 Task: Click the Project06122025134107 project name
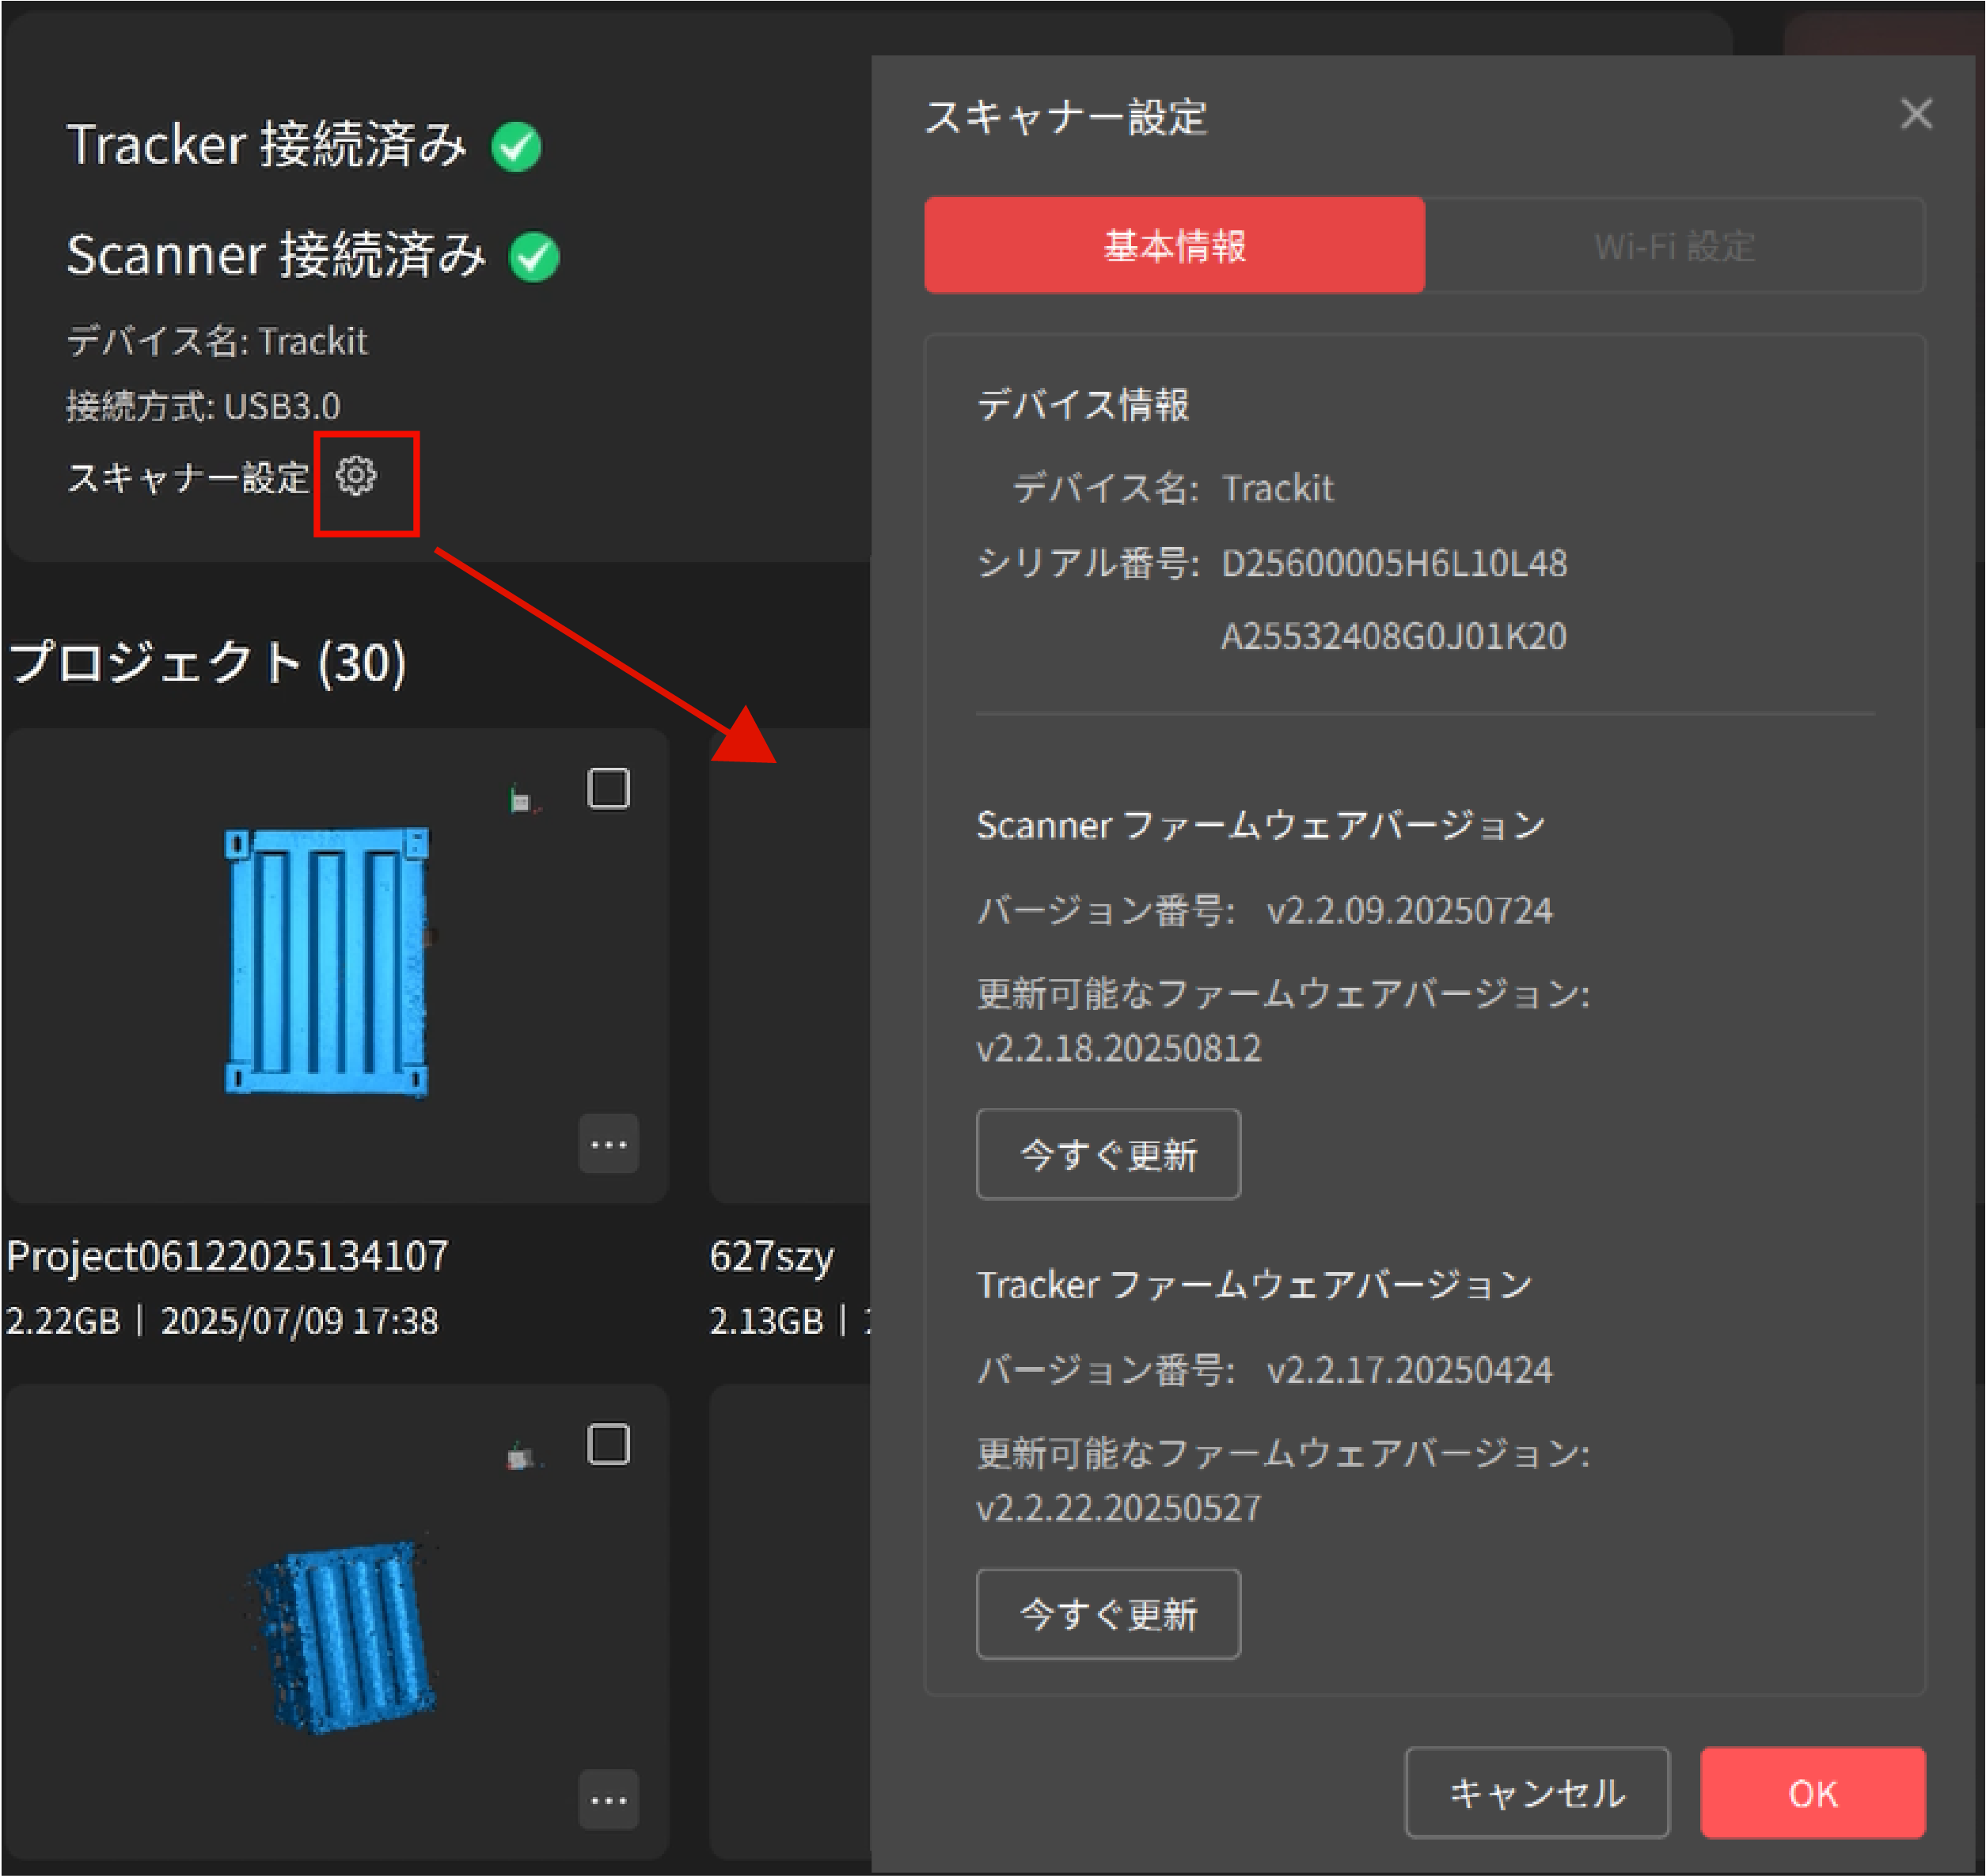tap(227, 1256)
